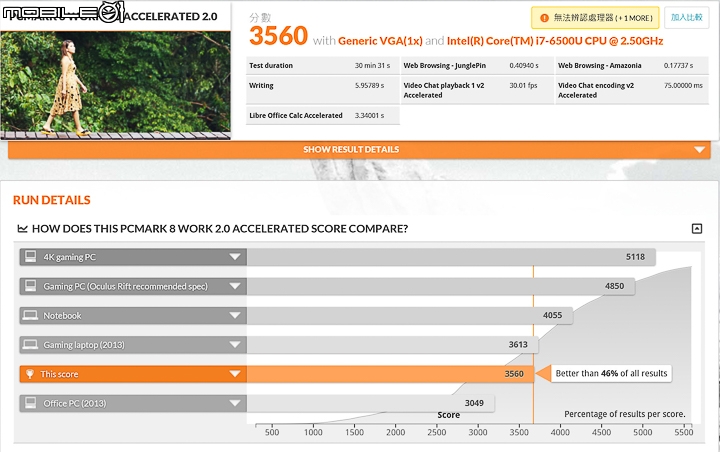Click the Writing result 5.95789 s
The image size is (720, 452).
(323, 89)
